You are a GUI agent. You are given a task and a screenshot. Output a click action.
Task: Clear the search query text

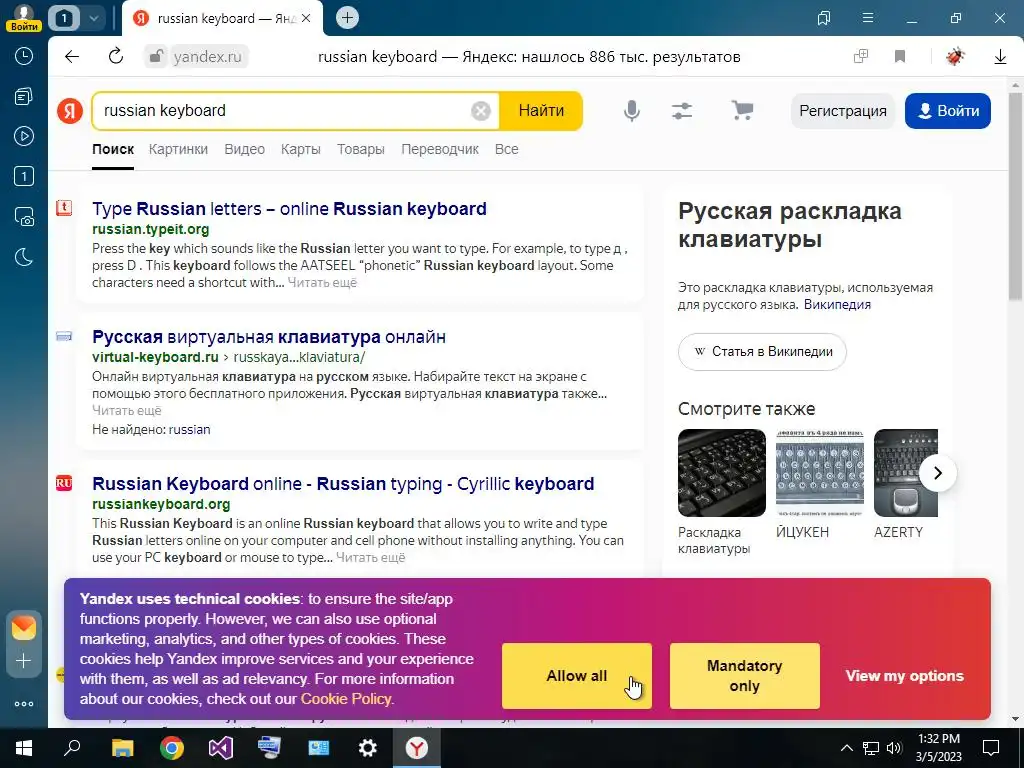(x=481, y=111)
